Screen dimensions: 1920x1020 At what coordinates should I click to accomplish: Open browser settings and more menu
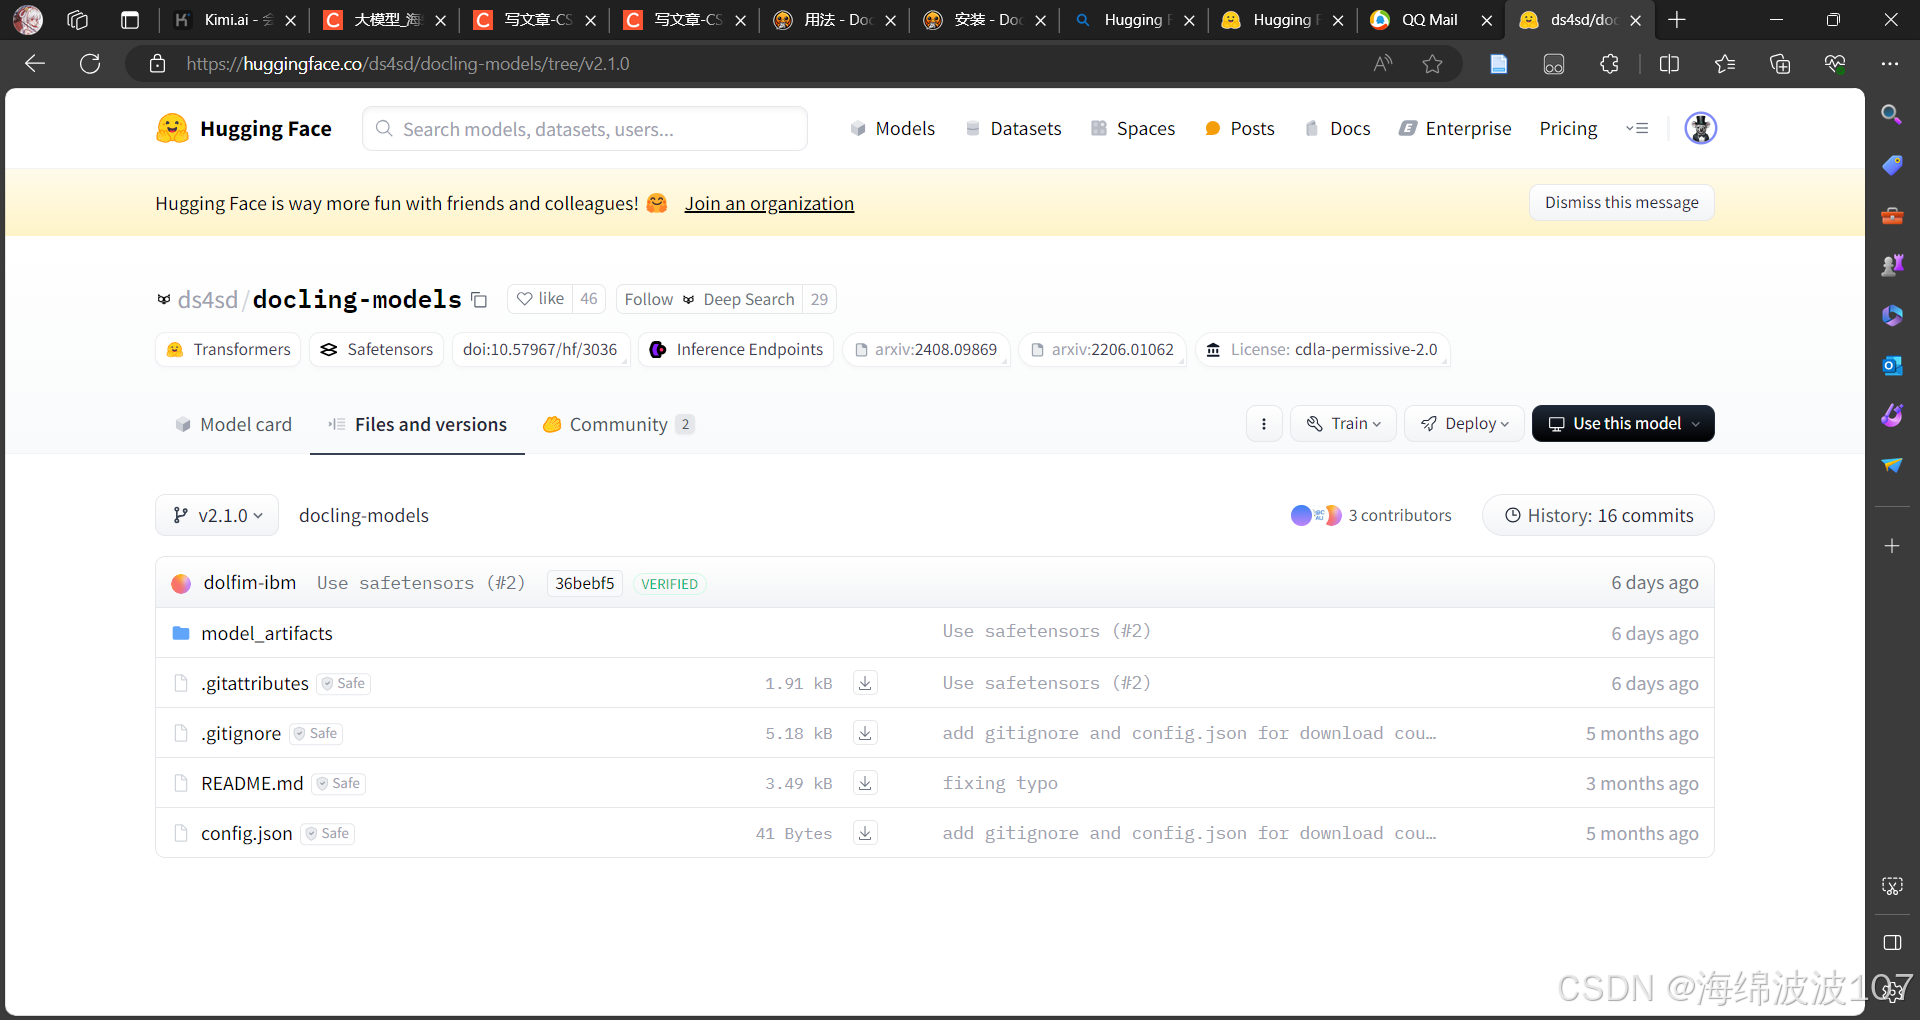point(1889,64)
